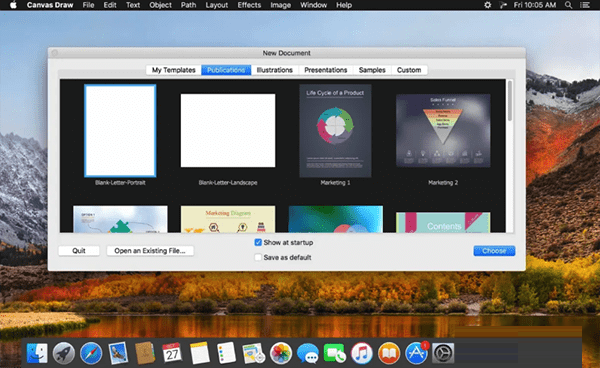Launch Safari from the dock
The width and height of the screenshot is (600, 368).
tap(91, 353)
